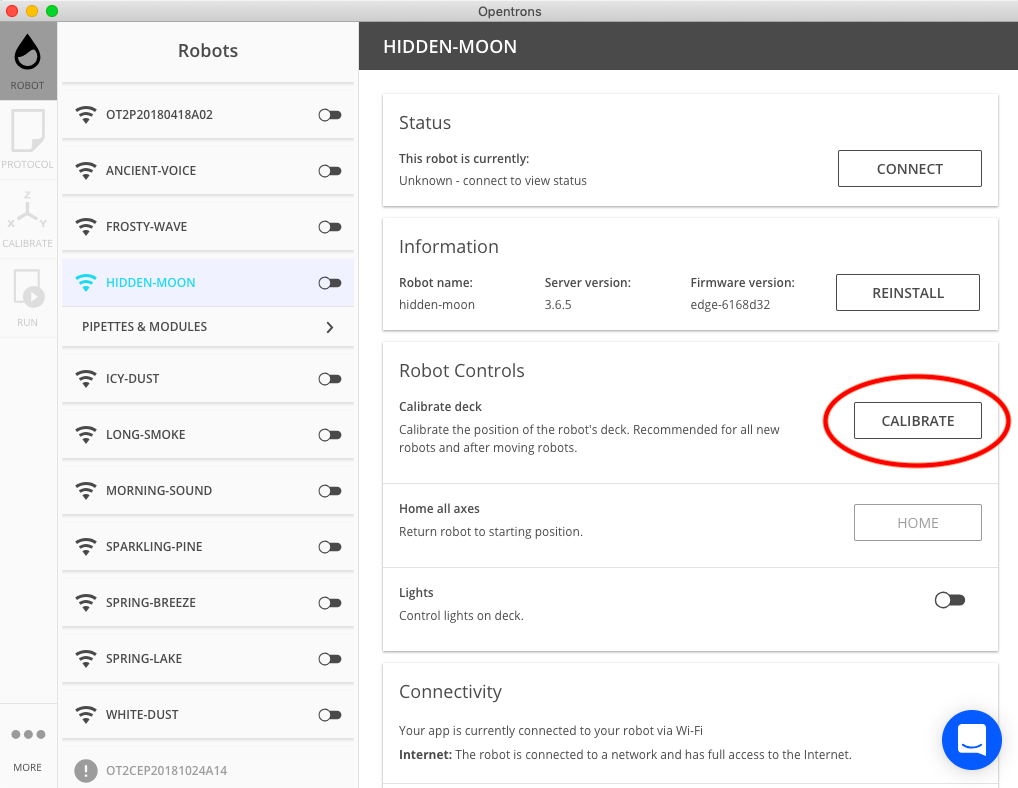Select the OT2CEP20181024A14 robot name

point(166,770)
